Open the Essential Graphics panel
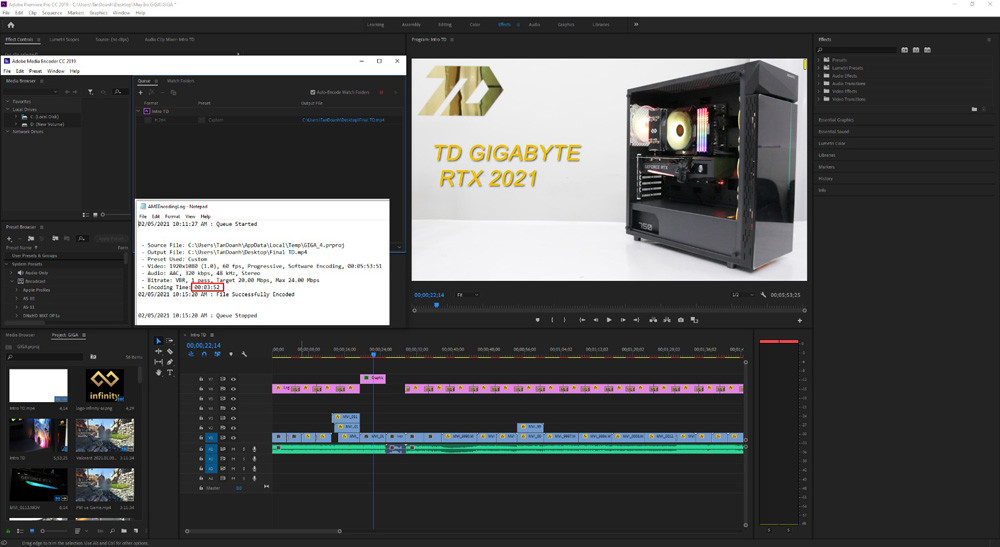 click(838, 119)
